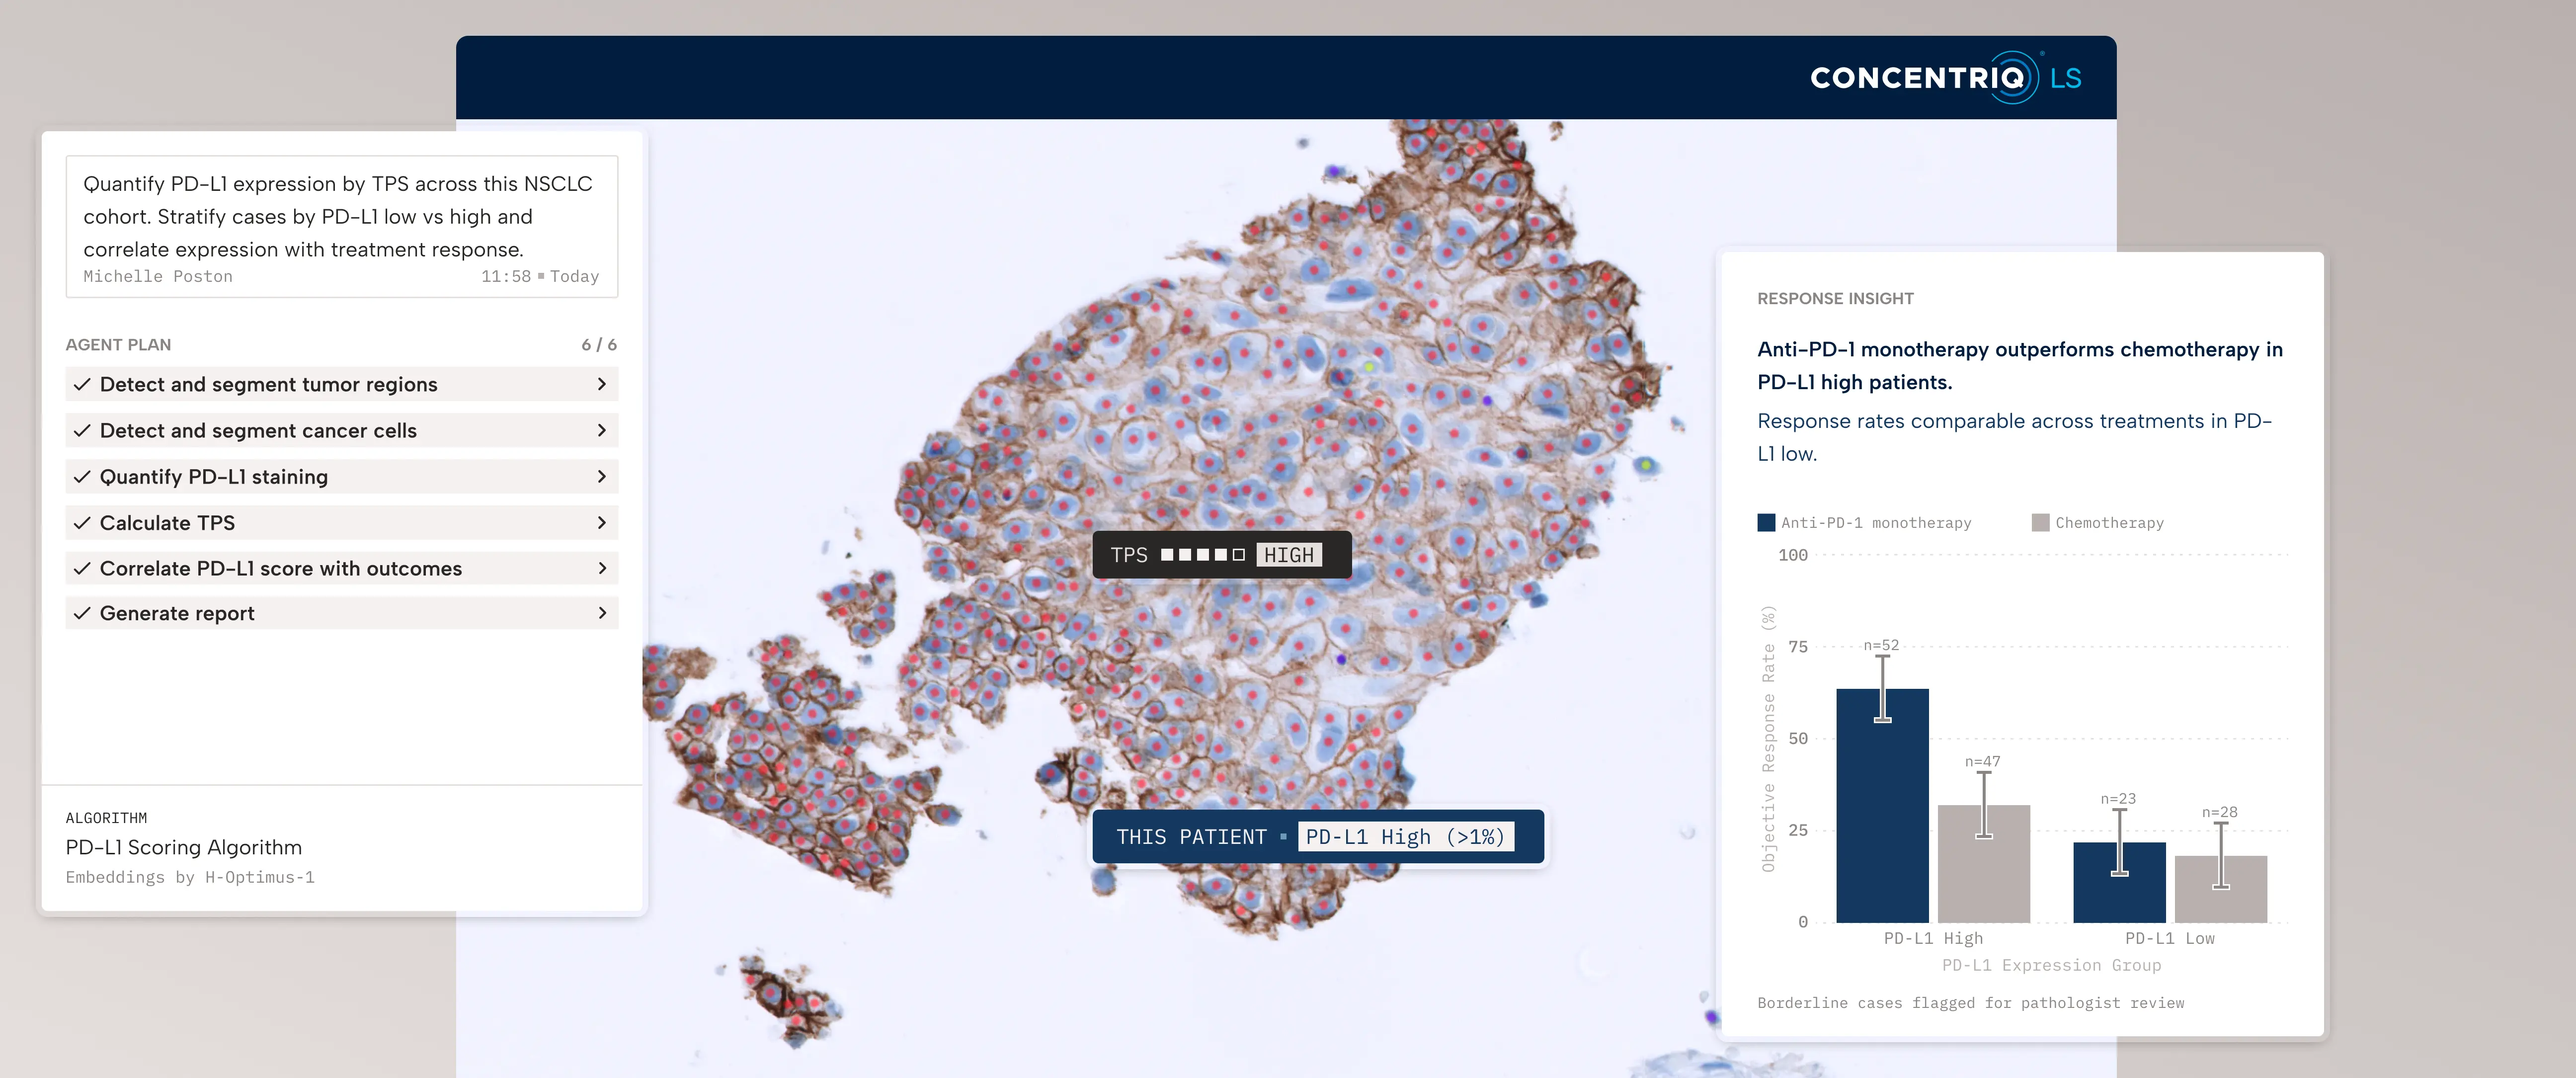
Task: Click the ALGORITHM section label
Action: click(x=106, y=818)
